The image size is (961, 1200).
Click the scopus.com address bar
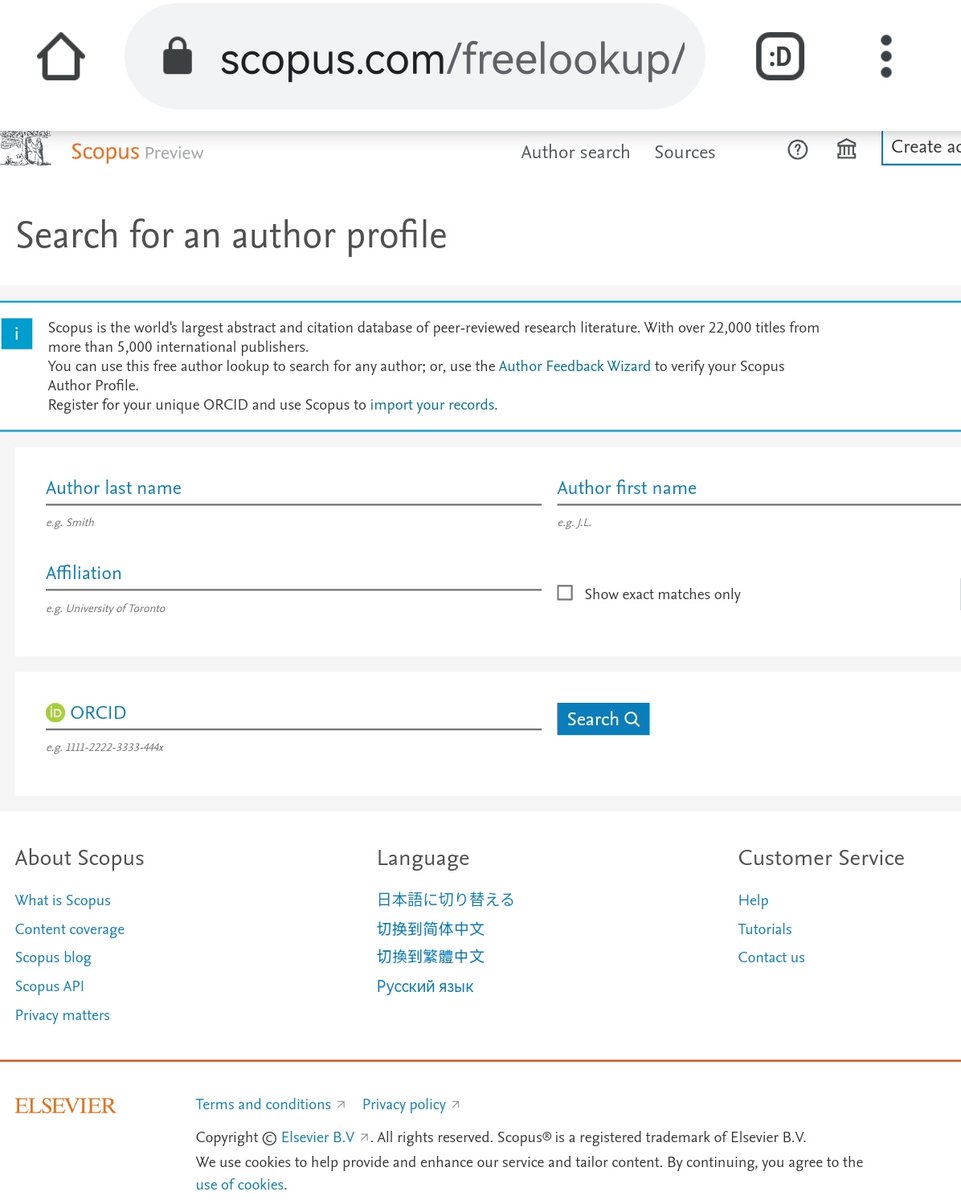(x=415, y=57)
